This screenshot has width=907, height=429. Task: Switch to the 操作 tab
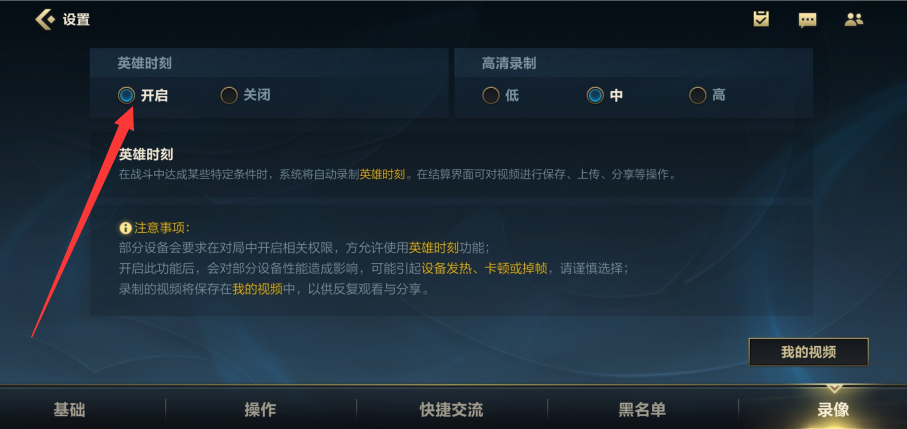[260, 410]
